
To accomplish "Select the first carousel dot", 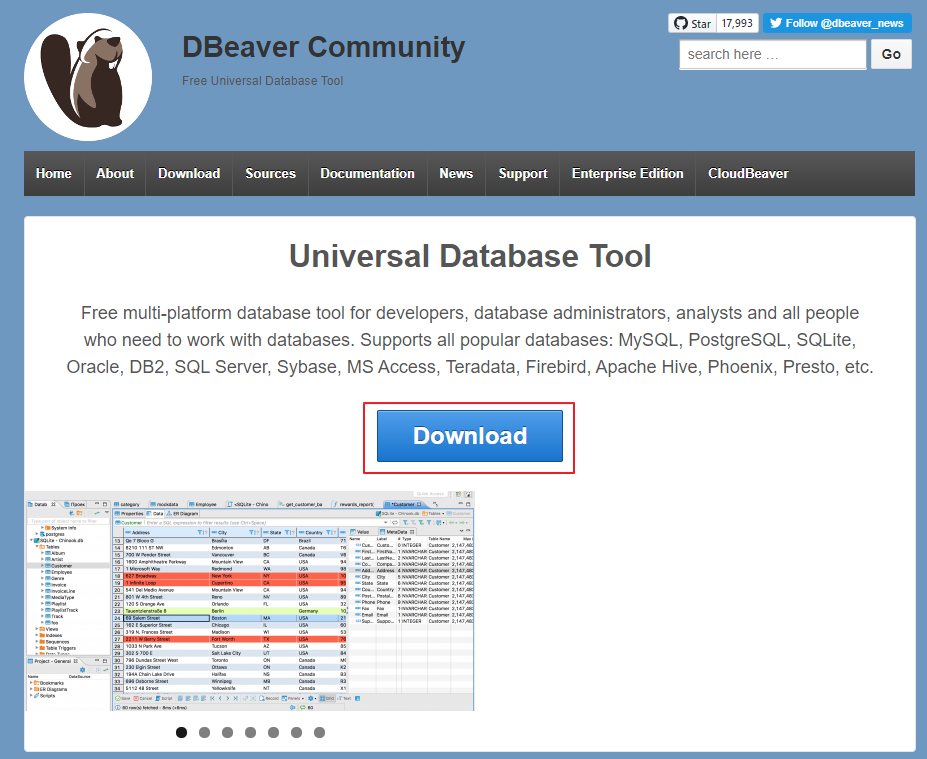I will pos(181,732).
